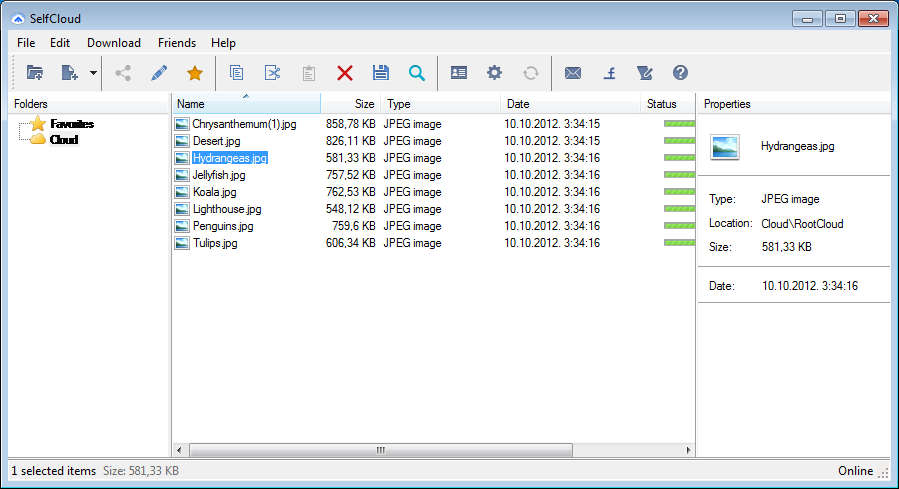Click the green status bar for Chrysanthemum(1).jpg
899x489 pixels.
679,124
